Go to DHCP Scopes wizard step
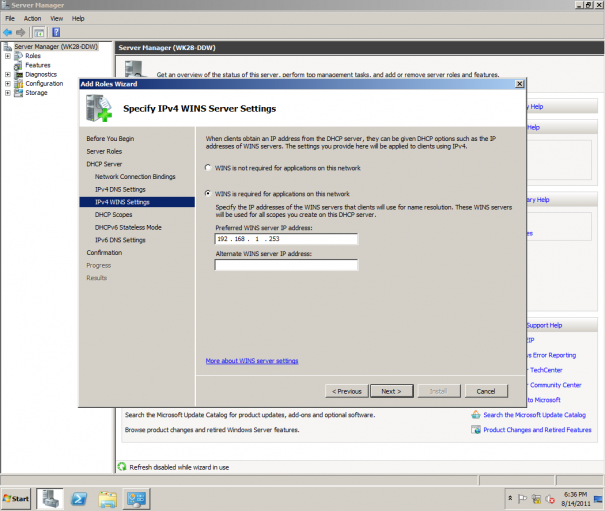This screenshot has height=511, width=605. pos(113,215)
